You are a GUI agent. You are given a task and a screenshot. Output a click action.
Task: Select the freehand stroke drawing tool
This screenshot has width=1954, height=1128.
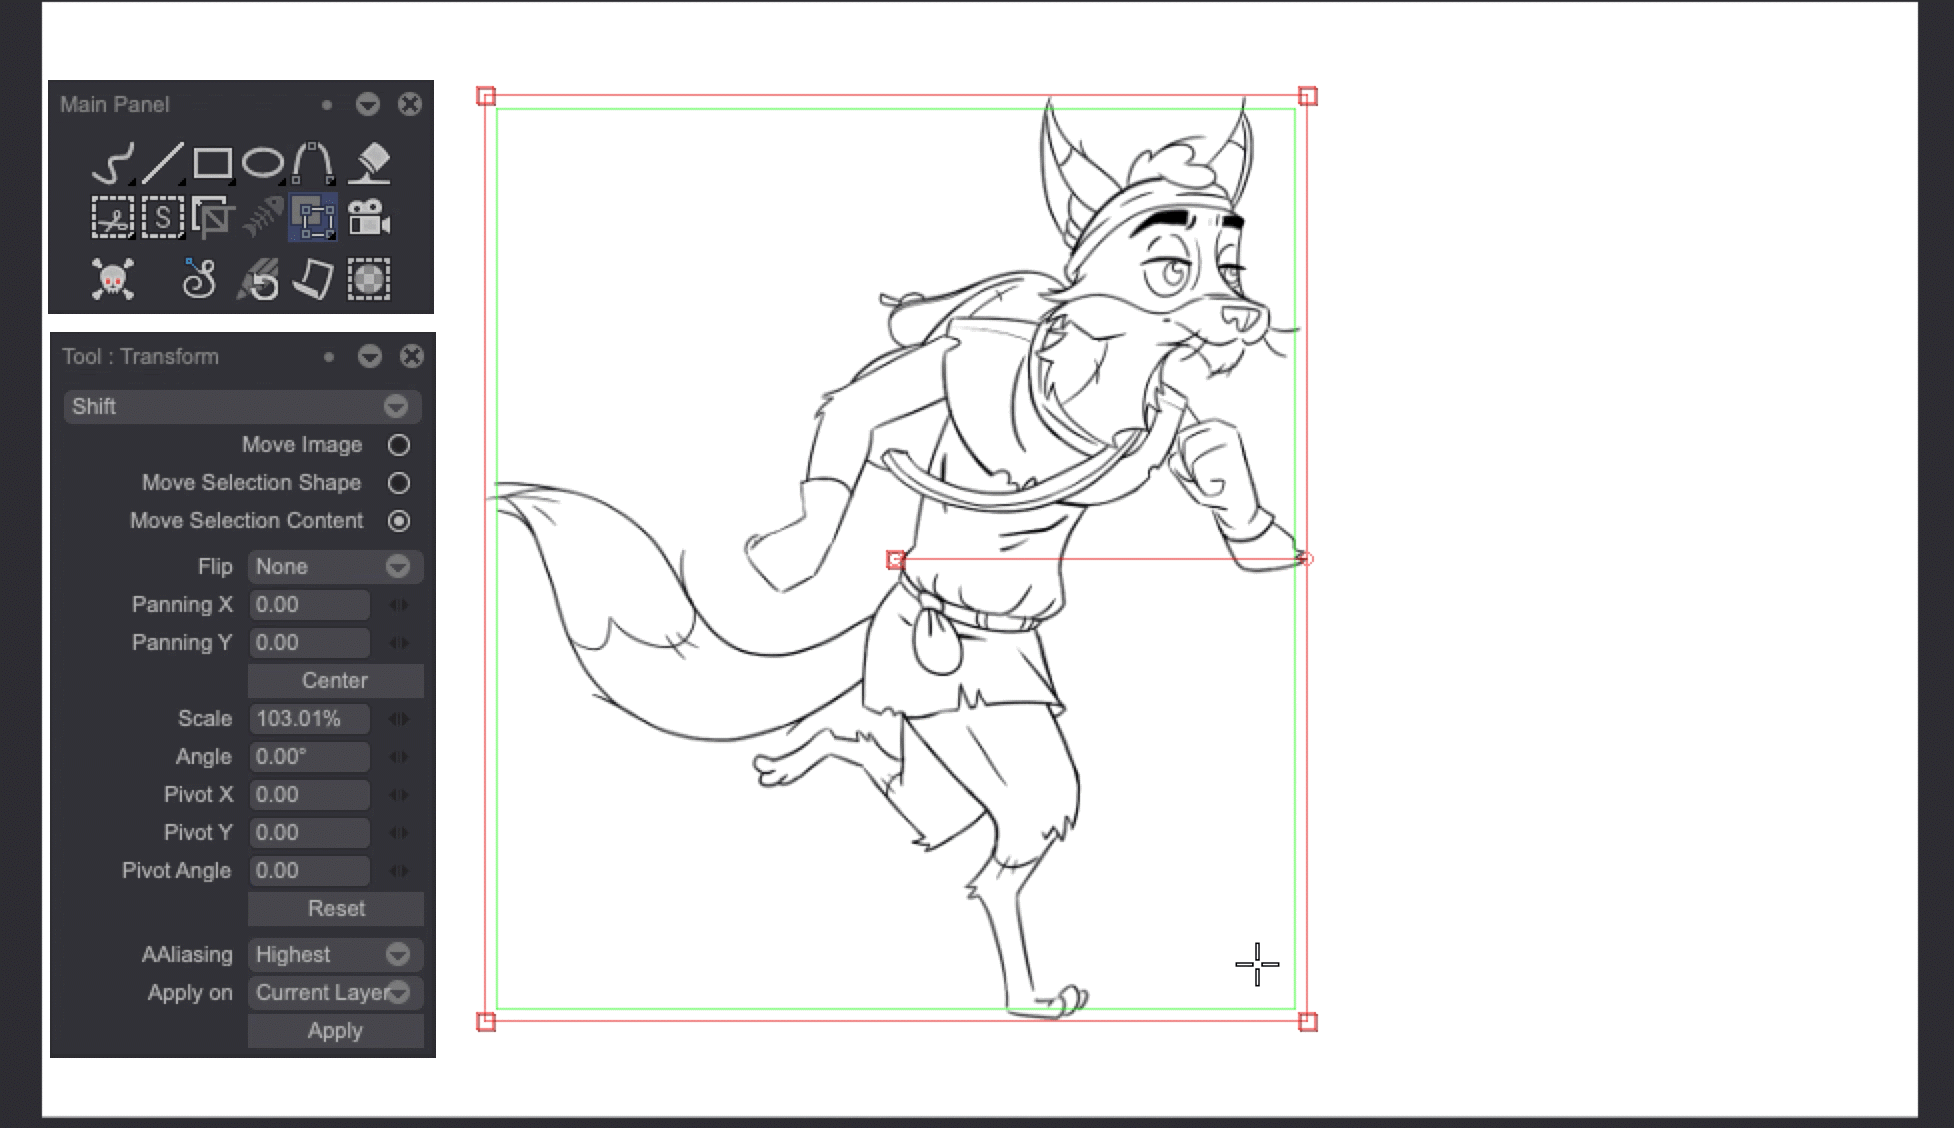click(x=113, y=163)
